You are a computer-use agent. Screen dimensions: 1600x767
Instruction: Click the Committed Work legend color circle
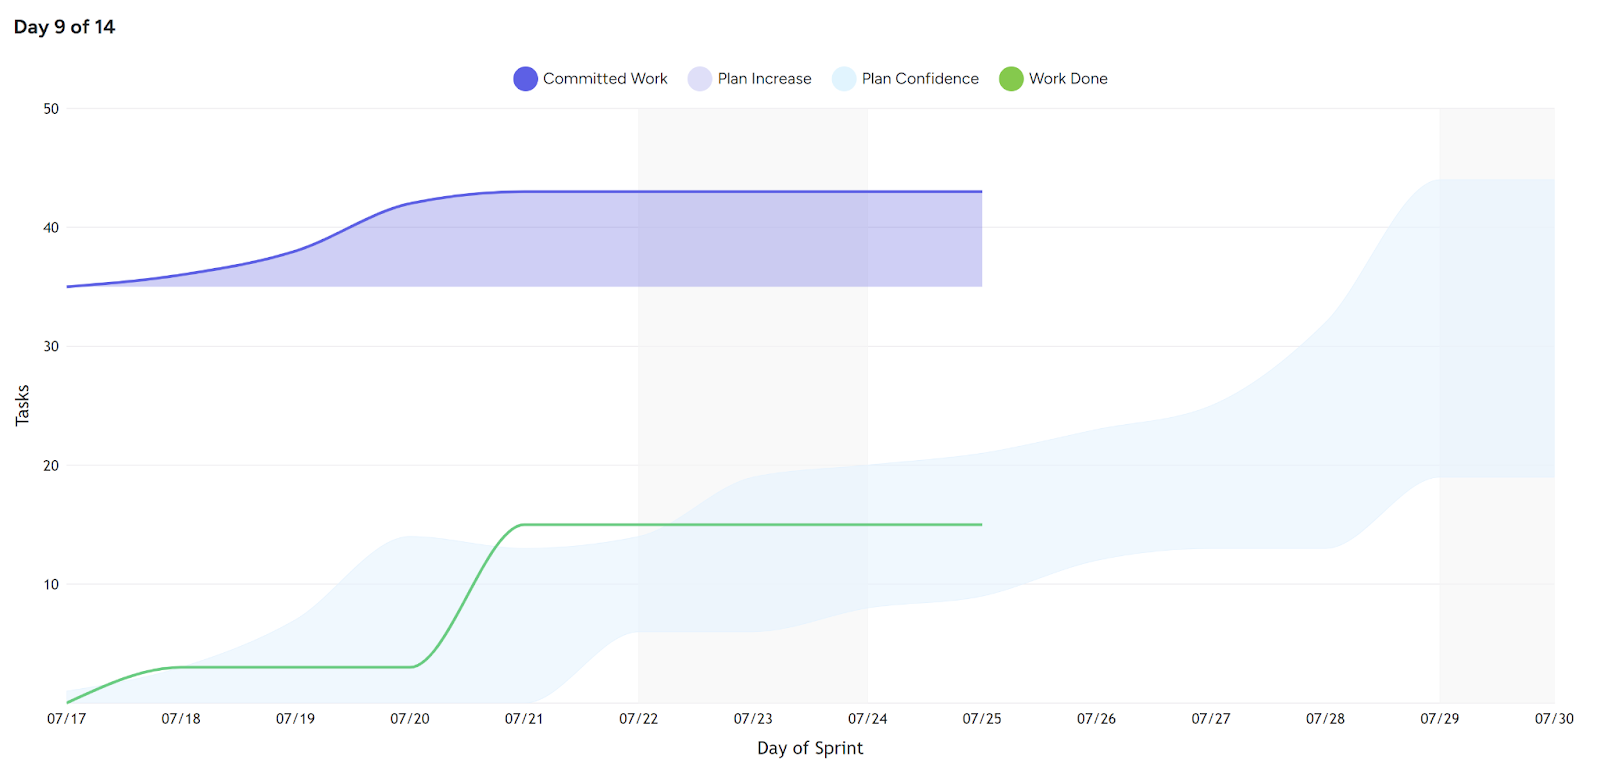525,79
